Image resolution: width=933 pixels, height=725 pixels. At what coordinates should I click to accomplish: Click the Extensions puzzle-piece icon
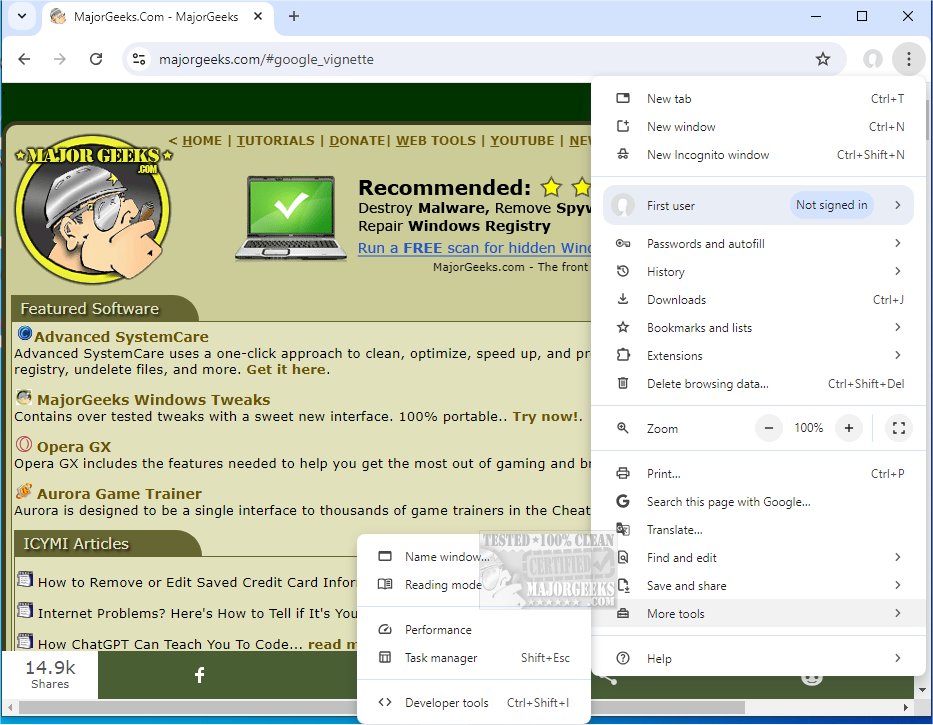coord(623,355)
